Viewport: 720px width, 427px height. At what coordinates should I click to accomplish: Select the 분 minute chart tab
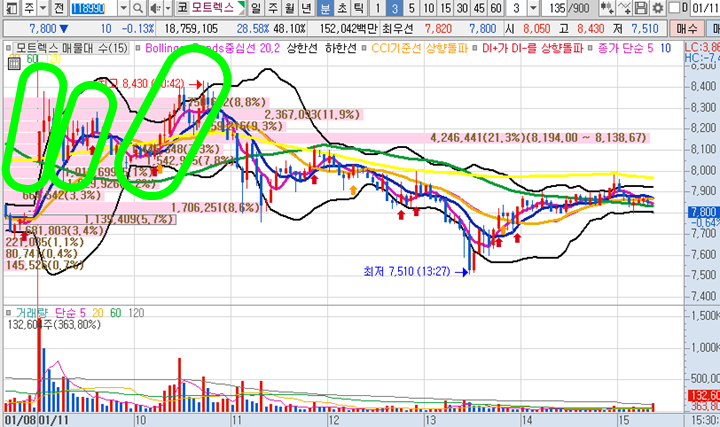[325, 8]
